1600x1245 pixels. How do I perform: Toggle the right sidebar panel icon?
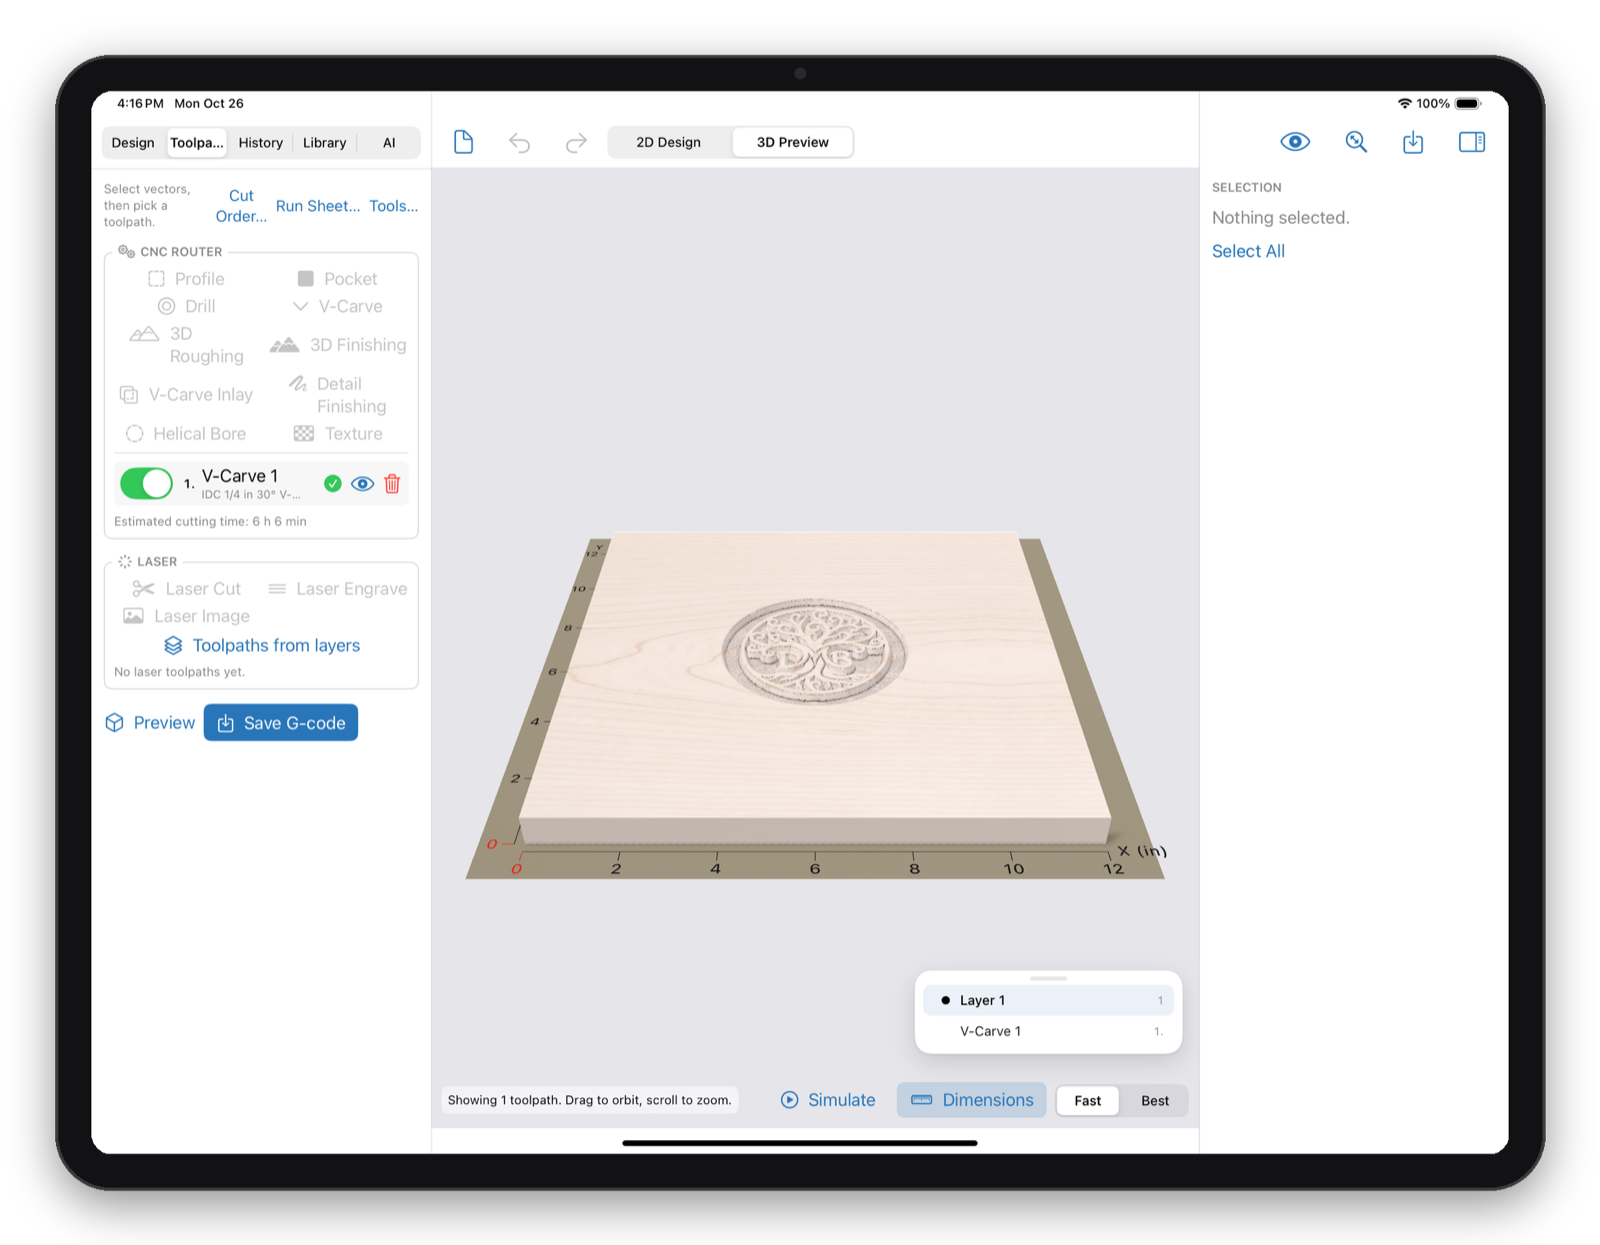click(1472, 142)
